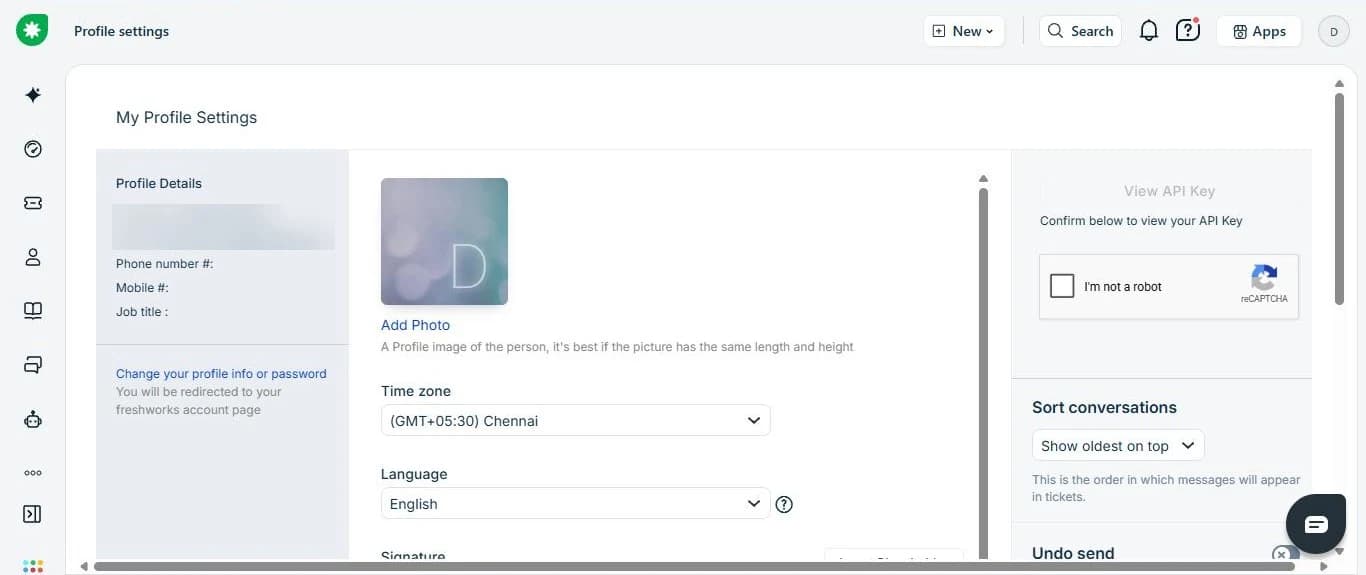Open the Bot robot icon in sidebar

pos(33,419)
